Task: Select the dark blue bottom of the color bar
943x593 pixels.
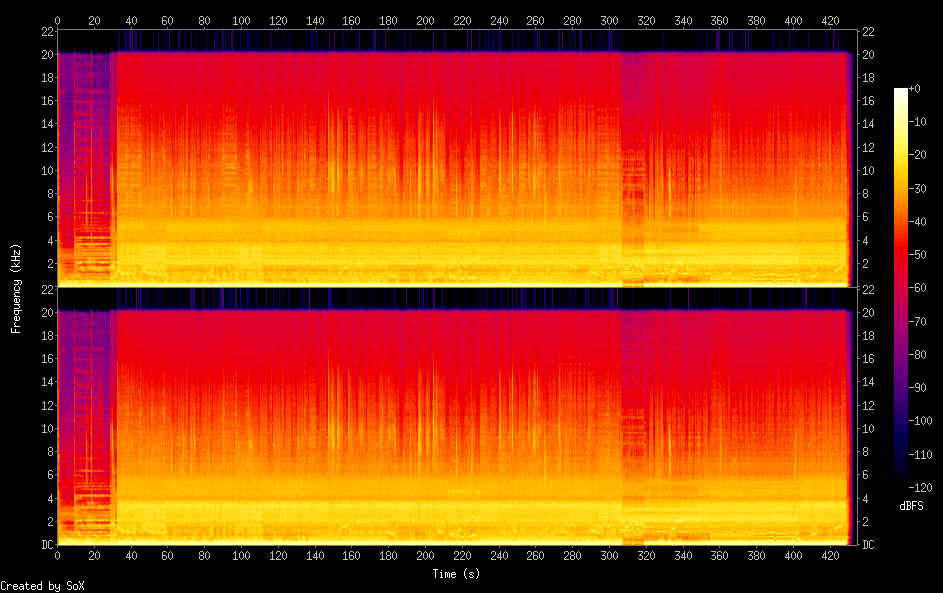Action: click(x=901, y=484)
